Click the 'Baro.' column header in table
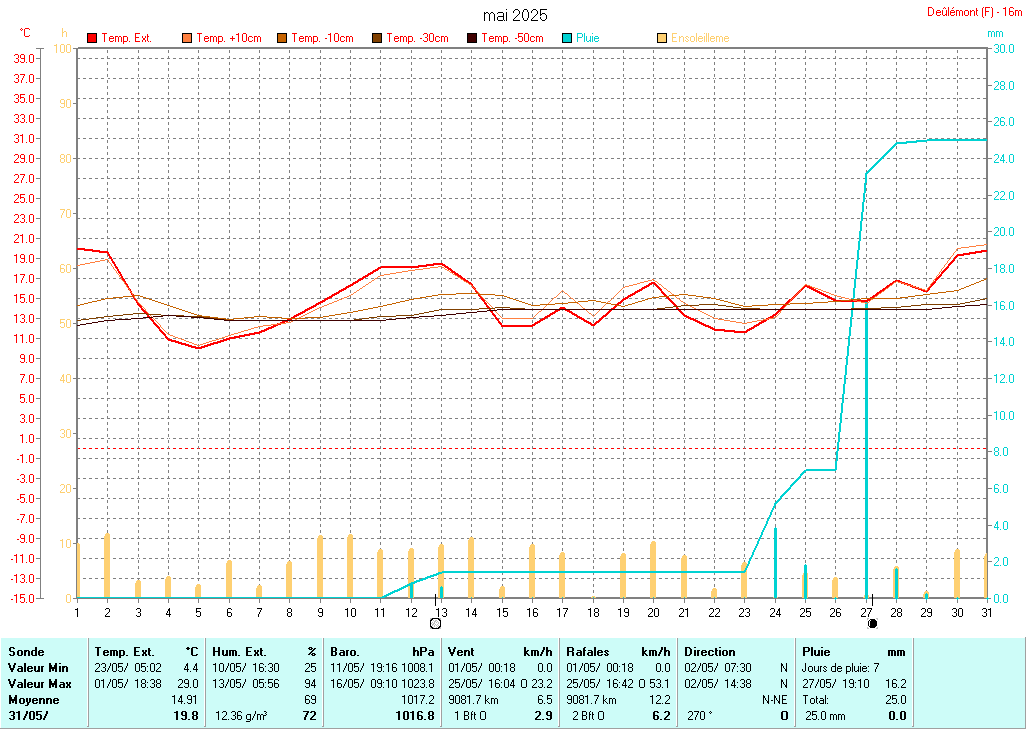The width and height of the screenshot is (1026, 729). coord(345,651)
